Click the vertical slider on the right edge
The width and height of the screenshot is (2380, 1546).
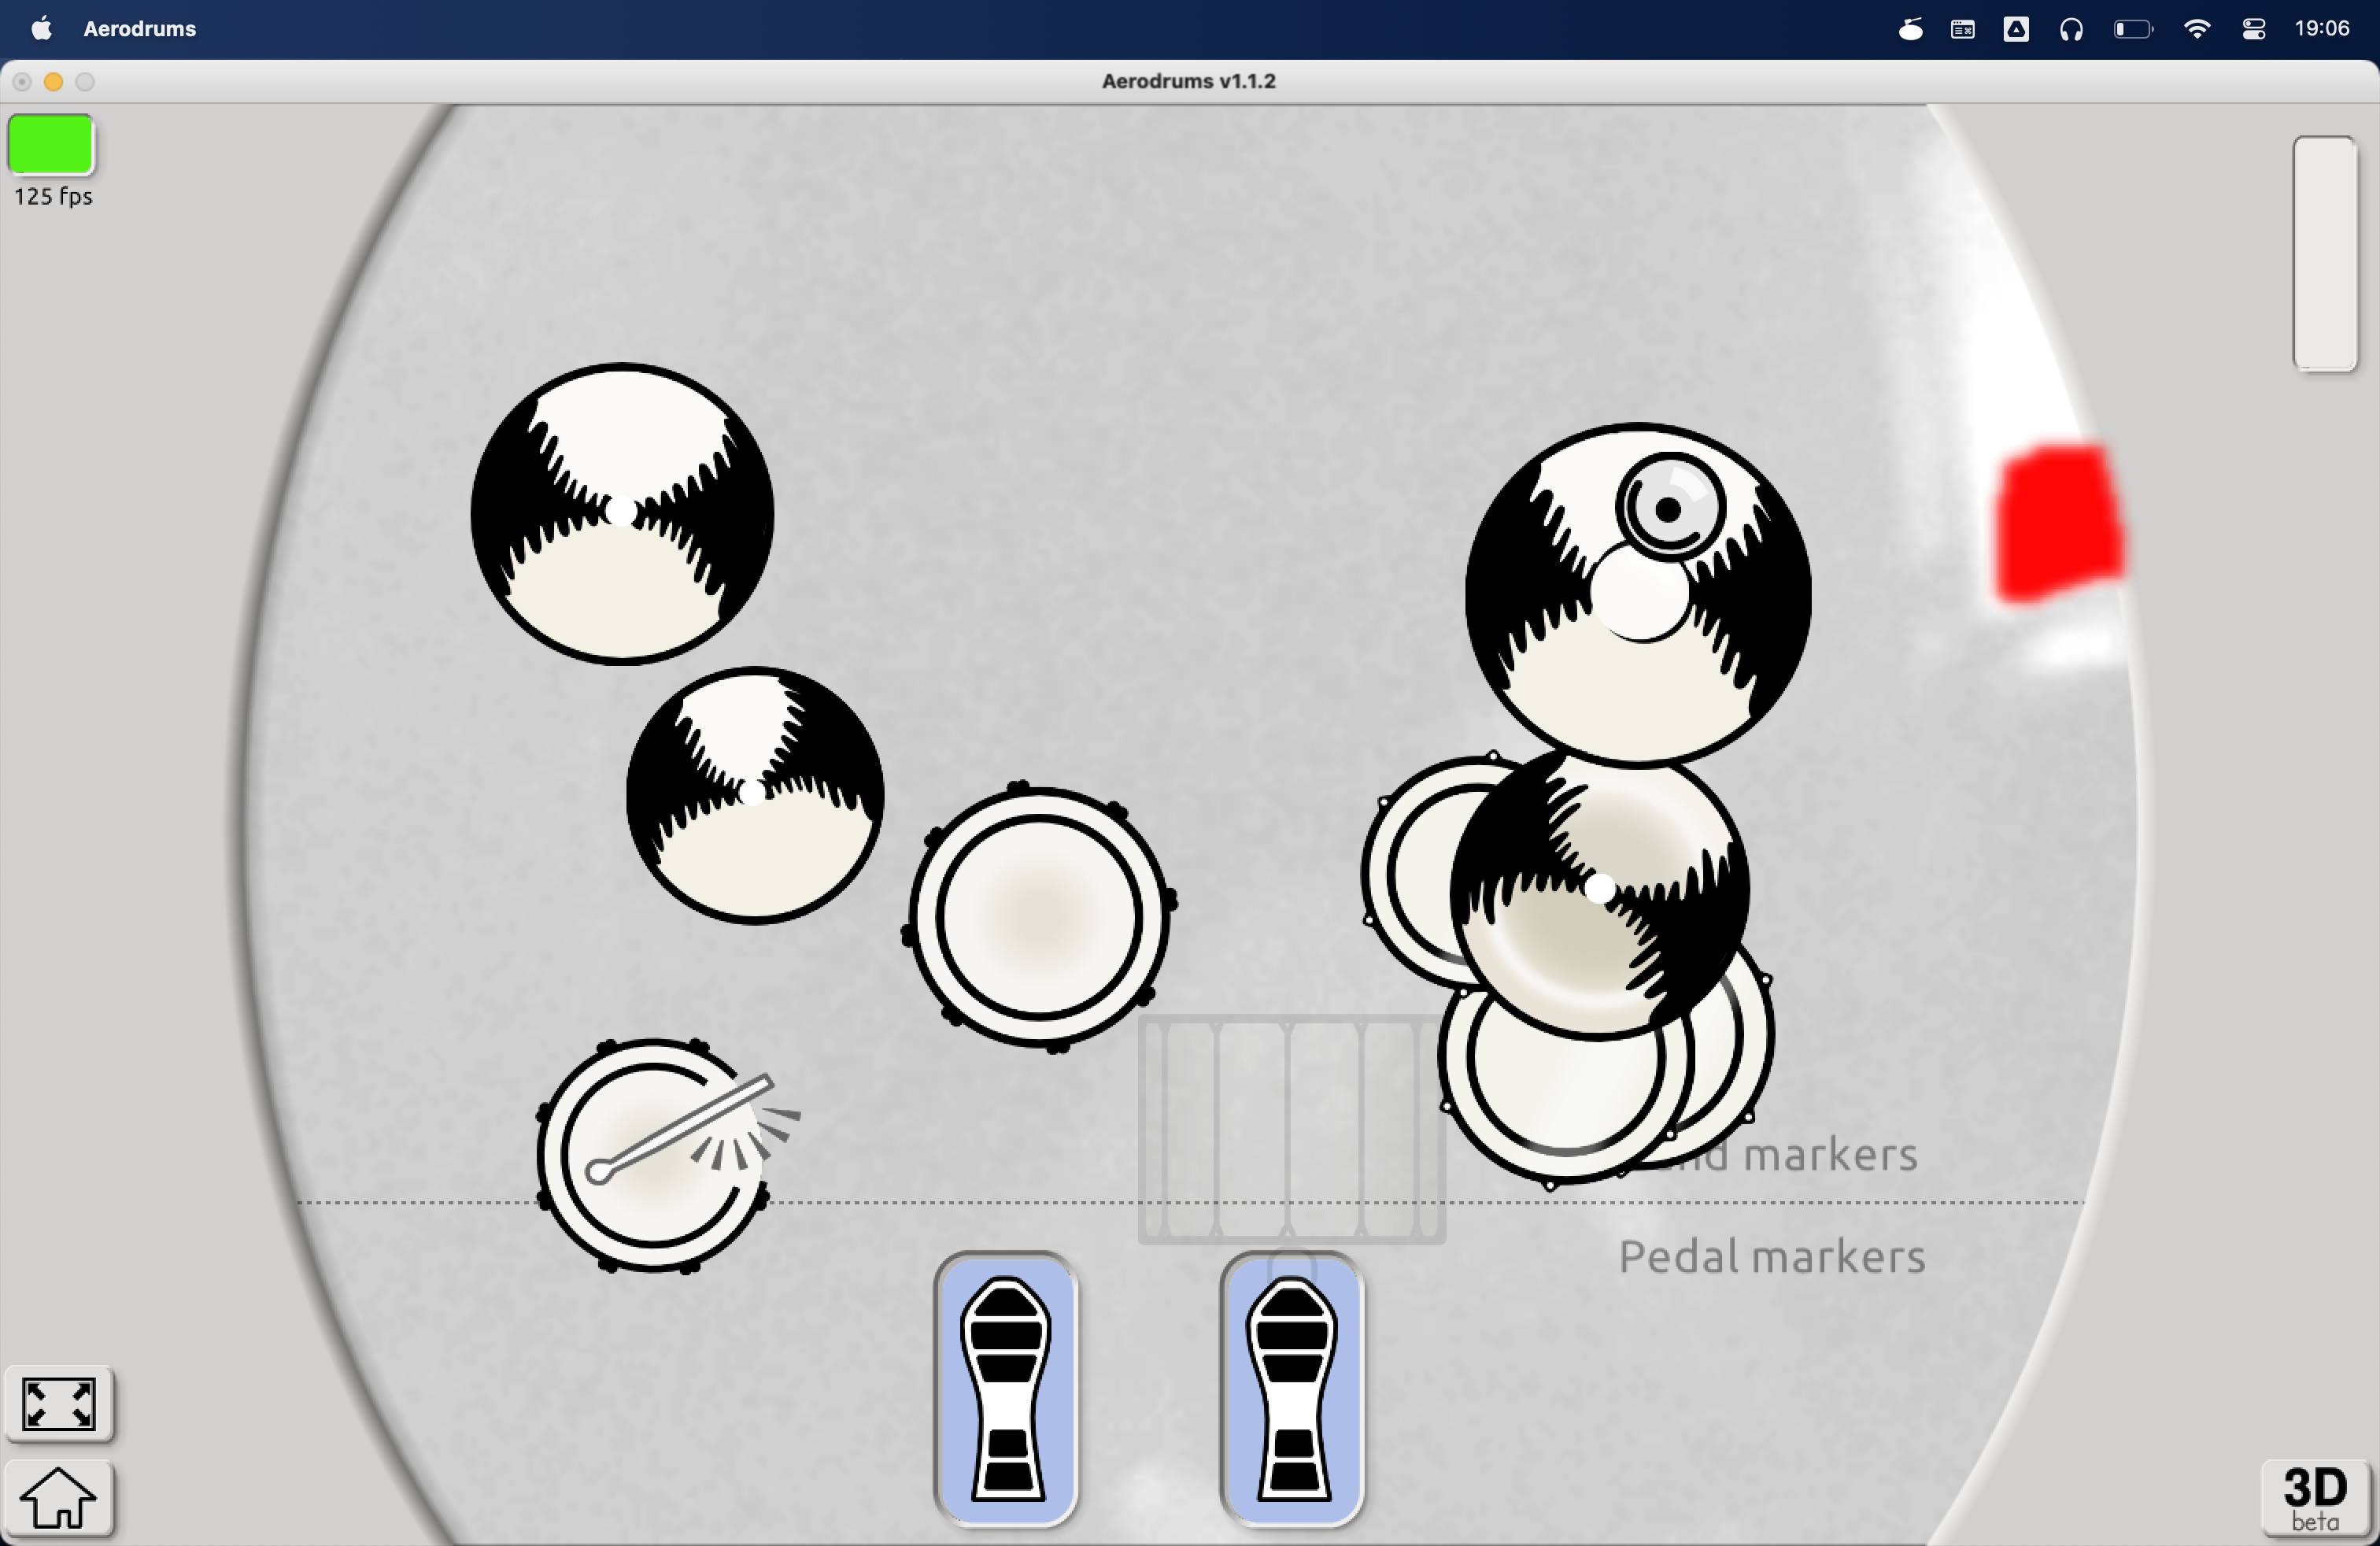[x=2325, y=254]
